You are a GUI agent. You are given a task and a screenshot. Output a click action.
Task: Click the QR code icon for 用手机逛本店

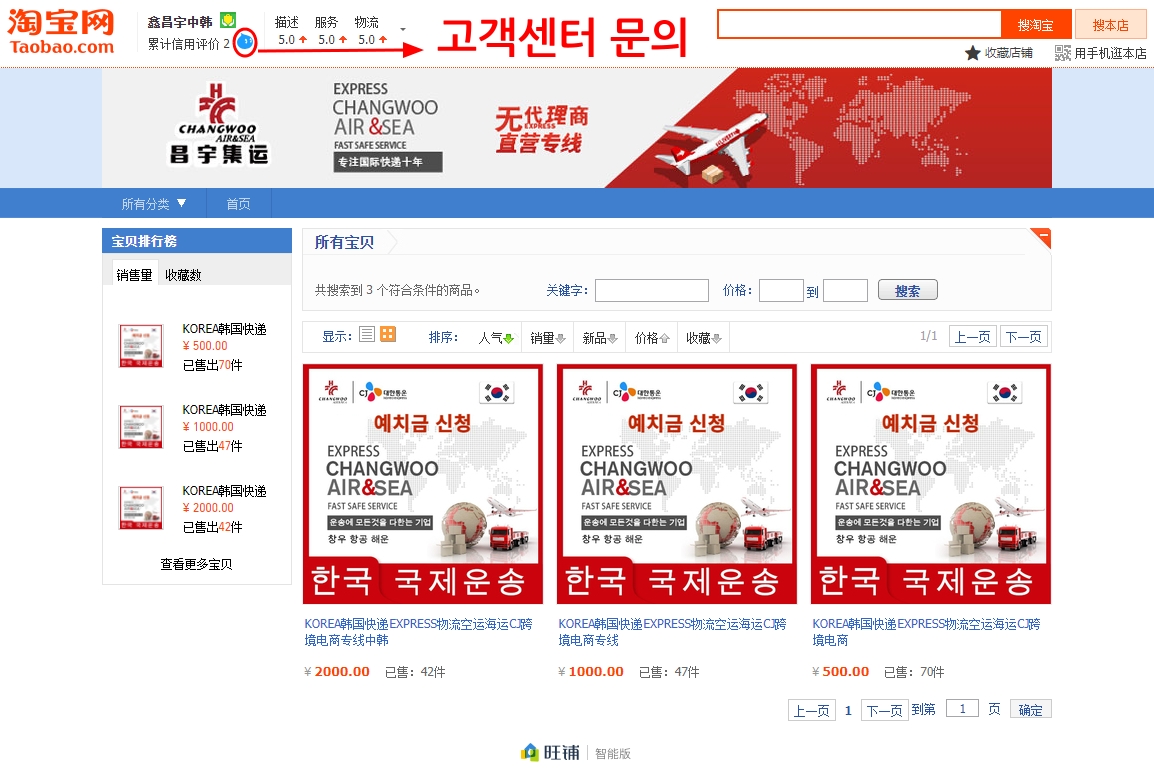coord(1062,53)
